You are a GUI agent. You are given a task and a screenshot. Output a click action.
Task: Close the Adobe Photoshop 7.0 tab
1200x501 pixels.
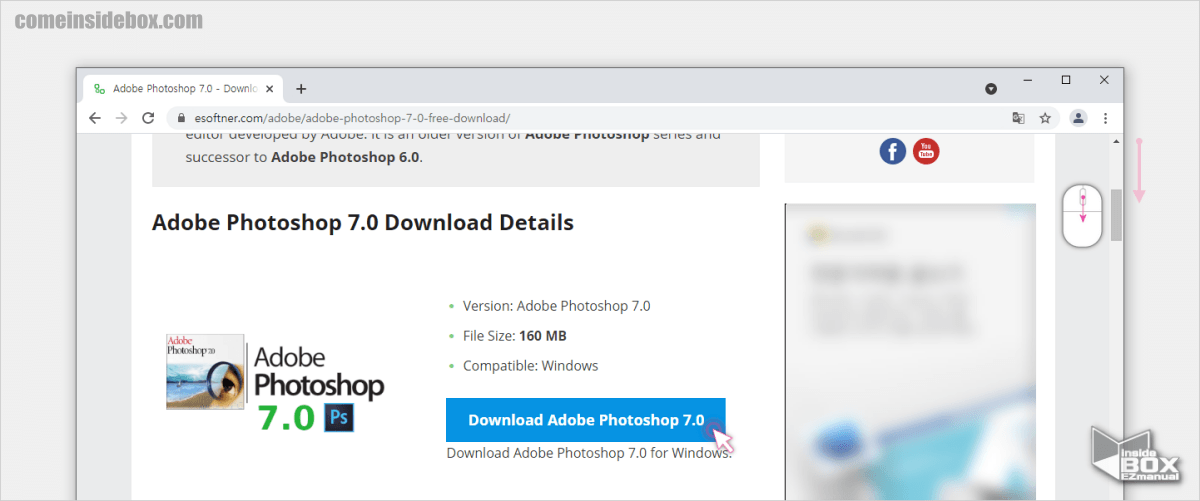pos(269,88)
